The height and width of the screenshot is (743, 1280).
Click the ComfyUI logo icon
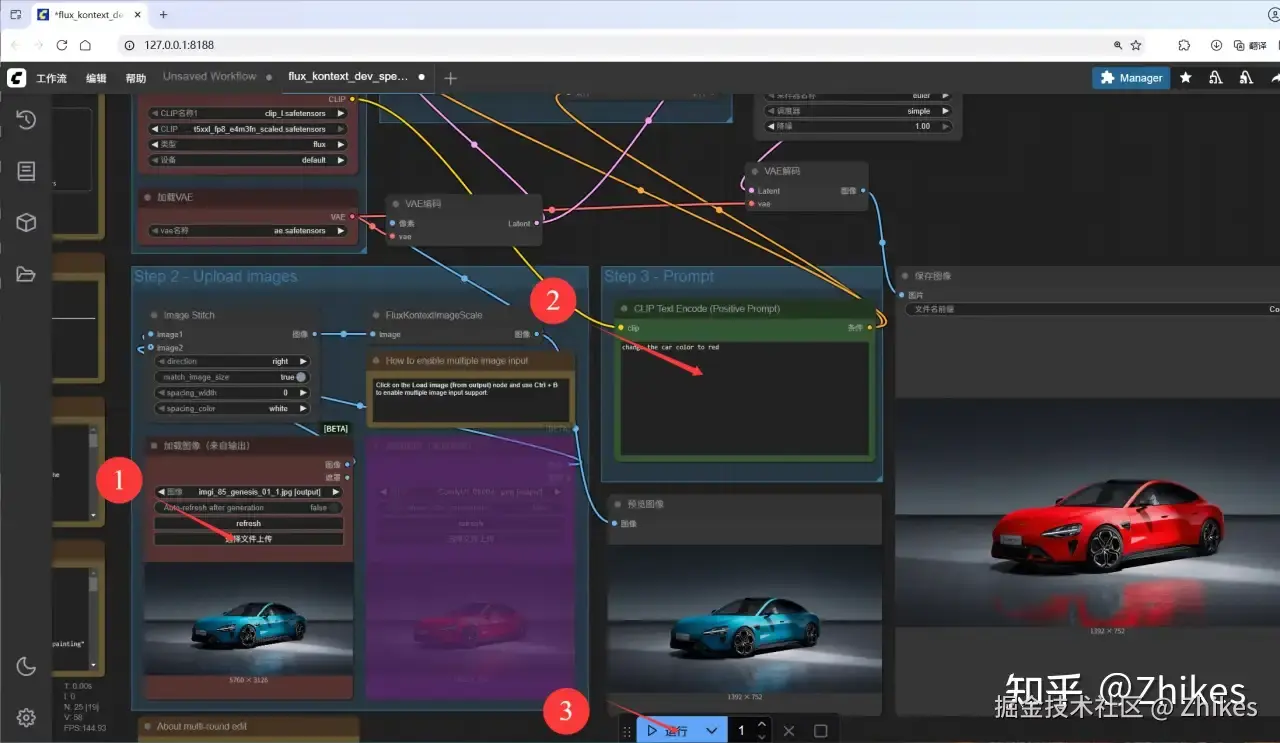[16, 78]
